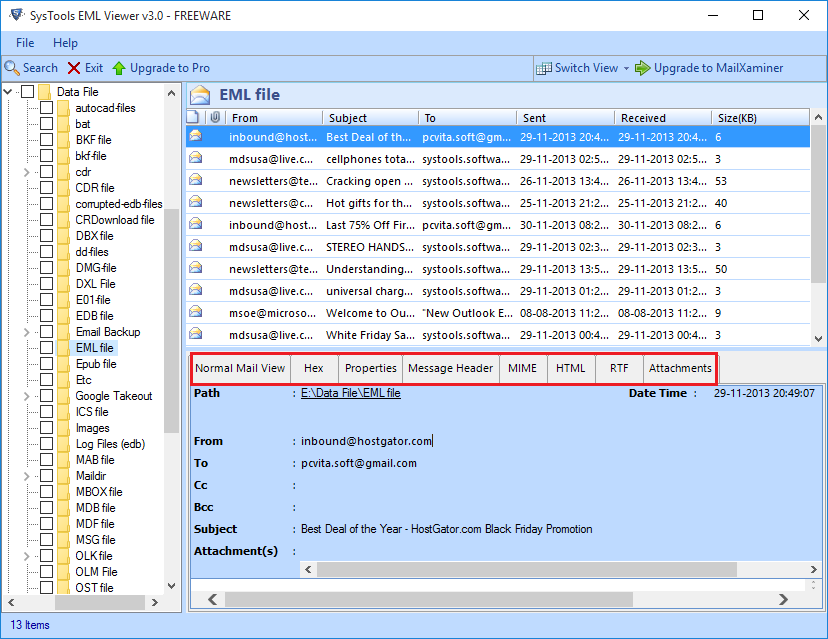This screenshot has width=828, height=639.
Task: Click the Switch View grid icon
Action: (543, 68)
